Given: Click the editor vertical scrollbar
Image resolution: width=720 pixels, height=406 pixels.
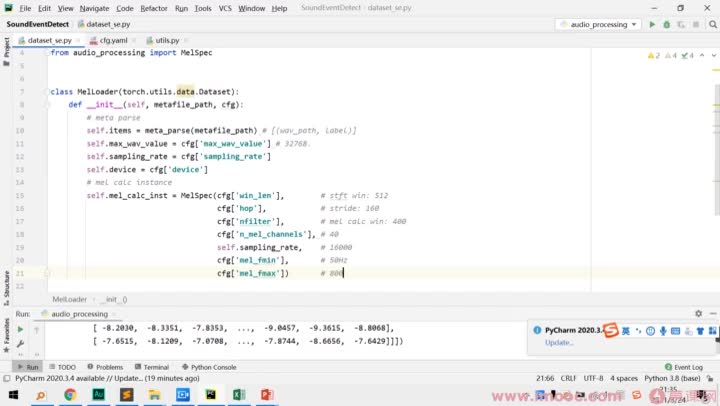Looking at the screenshot, I should (x=716, y=150).
